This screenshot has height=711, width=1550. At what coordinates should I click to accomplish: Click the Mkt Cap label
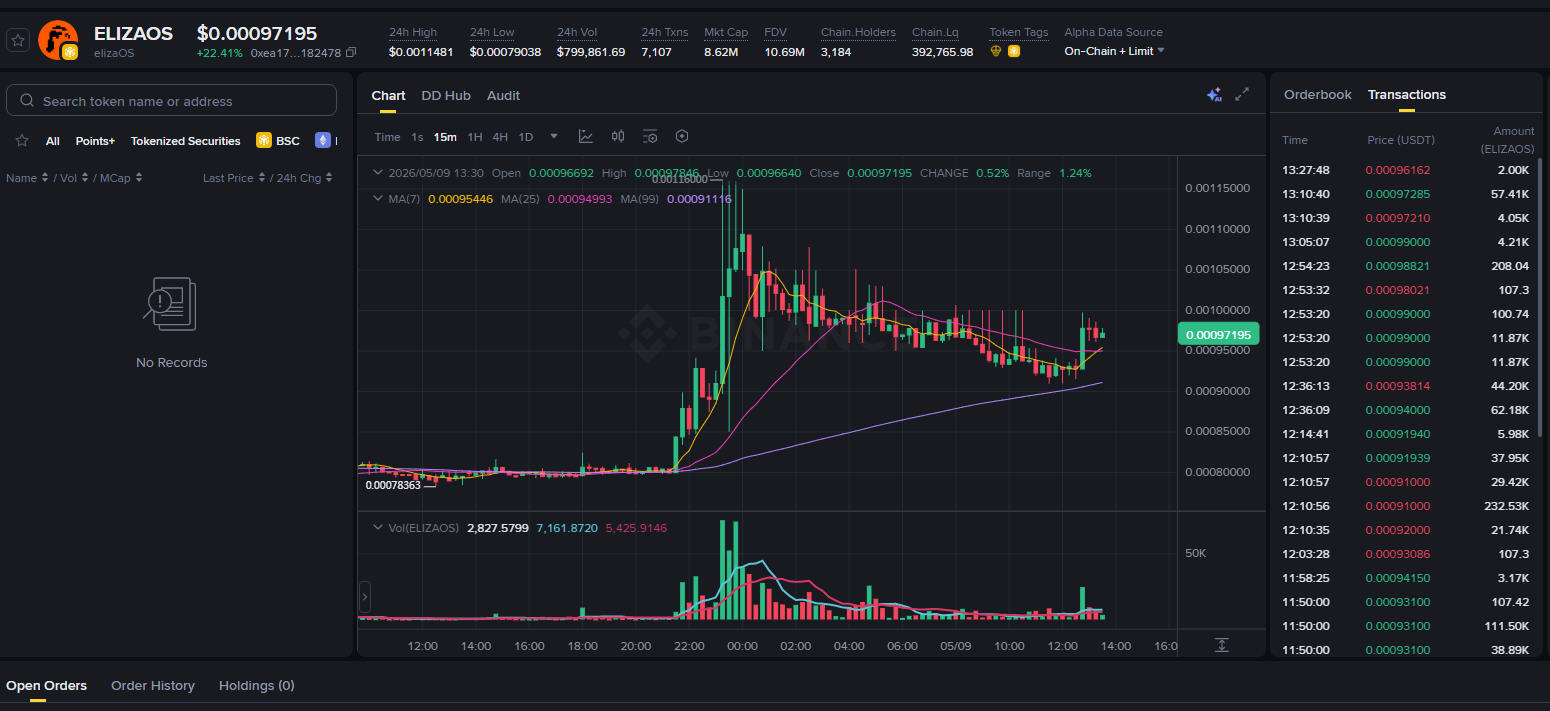(x=726, y=32)
